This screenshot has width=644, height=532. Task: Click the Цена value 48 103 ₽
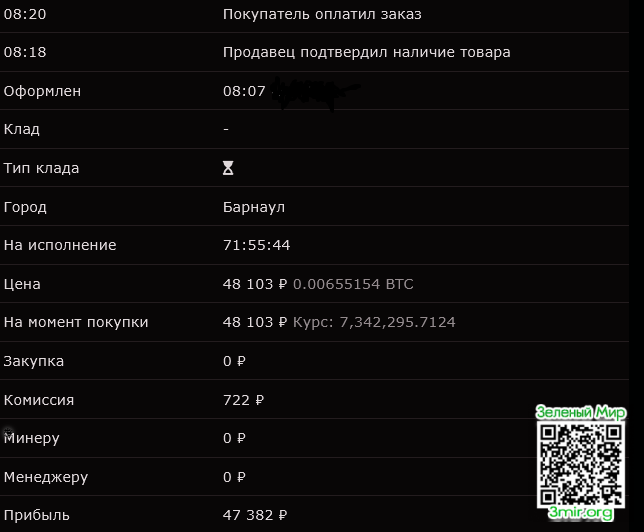(255, 284)
